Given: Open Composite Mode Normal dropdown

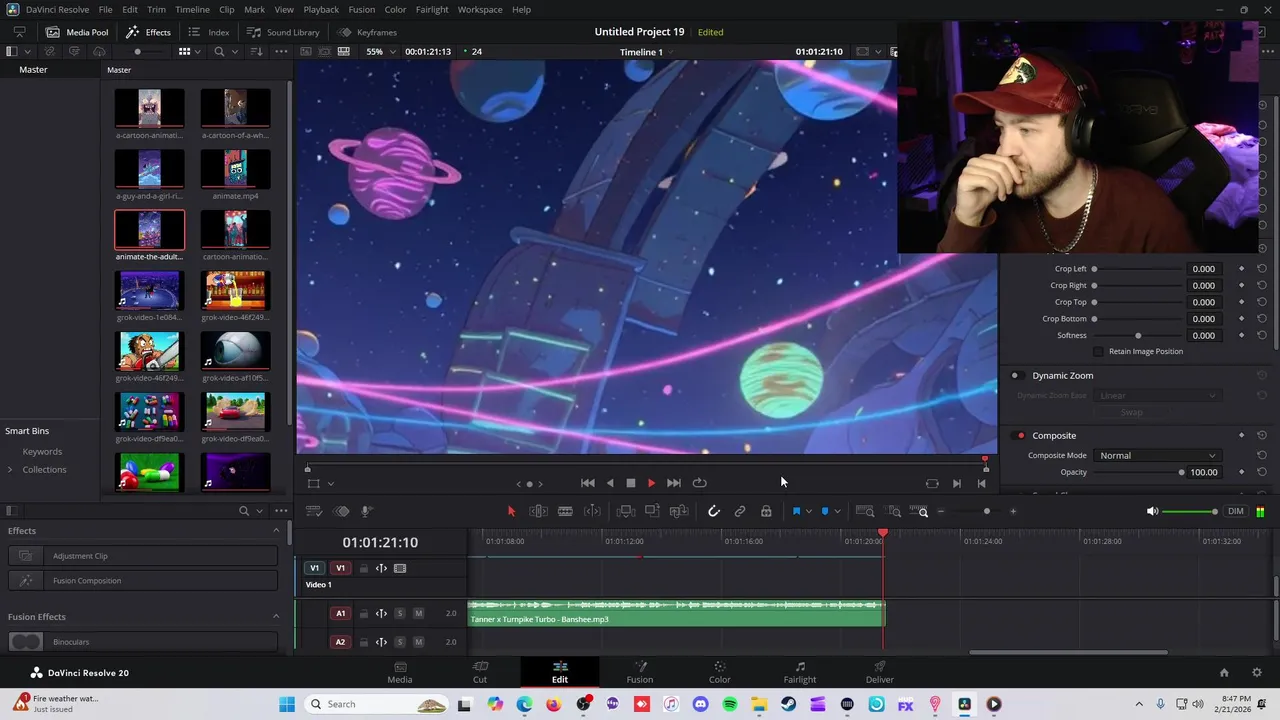Looking at the screenshot, I should click(x=1157, y=456).
